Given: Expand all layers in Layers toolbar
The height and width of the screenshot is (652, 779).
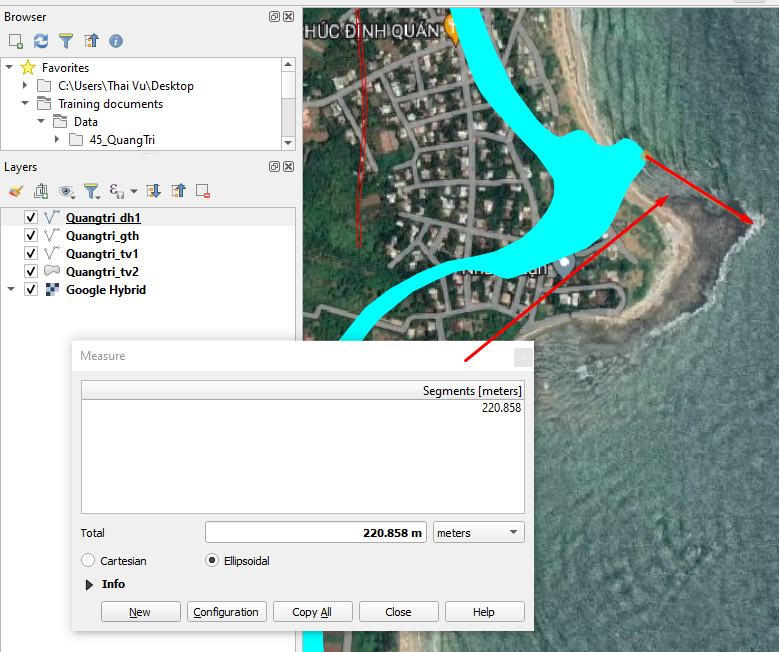Looking at the screenshot, I should pyautogui.click(x=153, y=191).
